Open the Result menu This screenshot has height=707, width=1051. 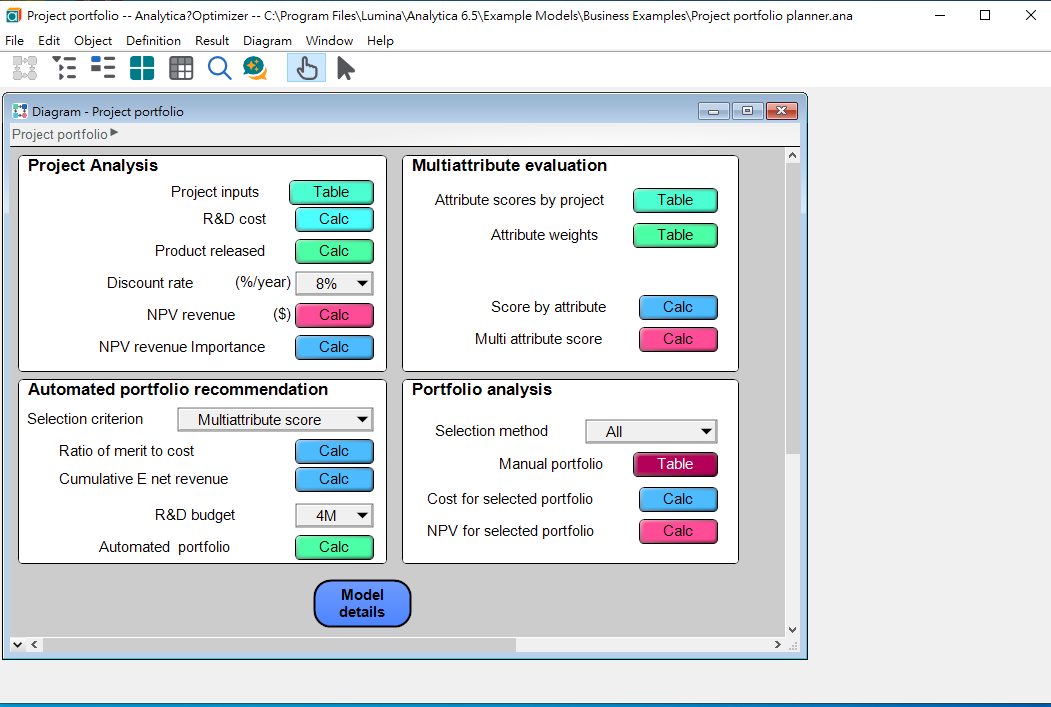(212, 41)
